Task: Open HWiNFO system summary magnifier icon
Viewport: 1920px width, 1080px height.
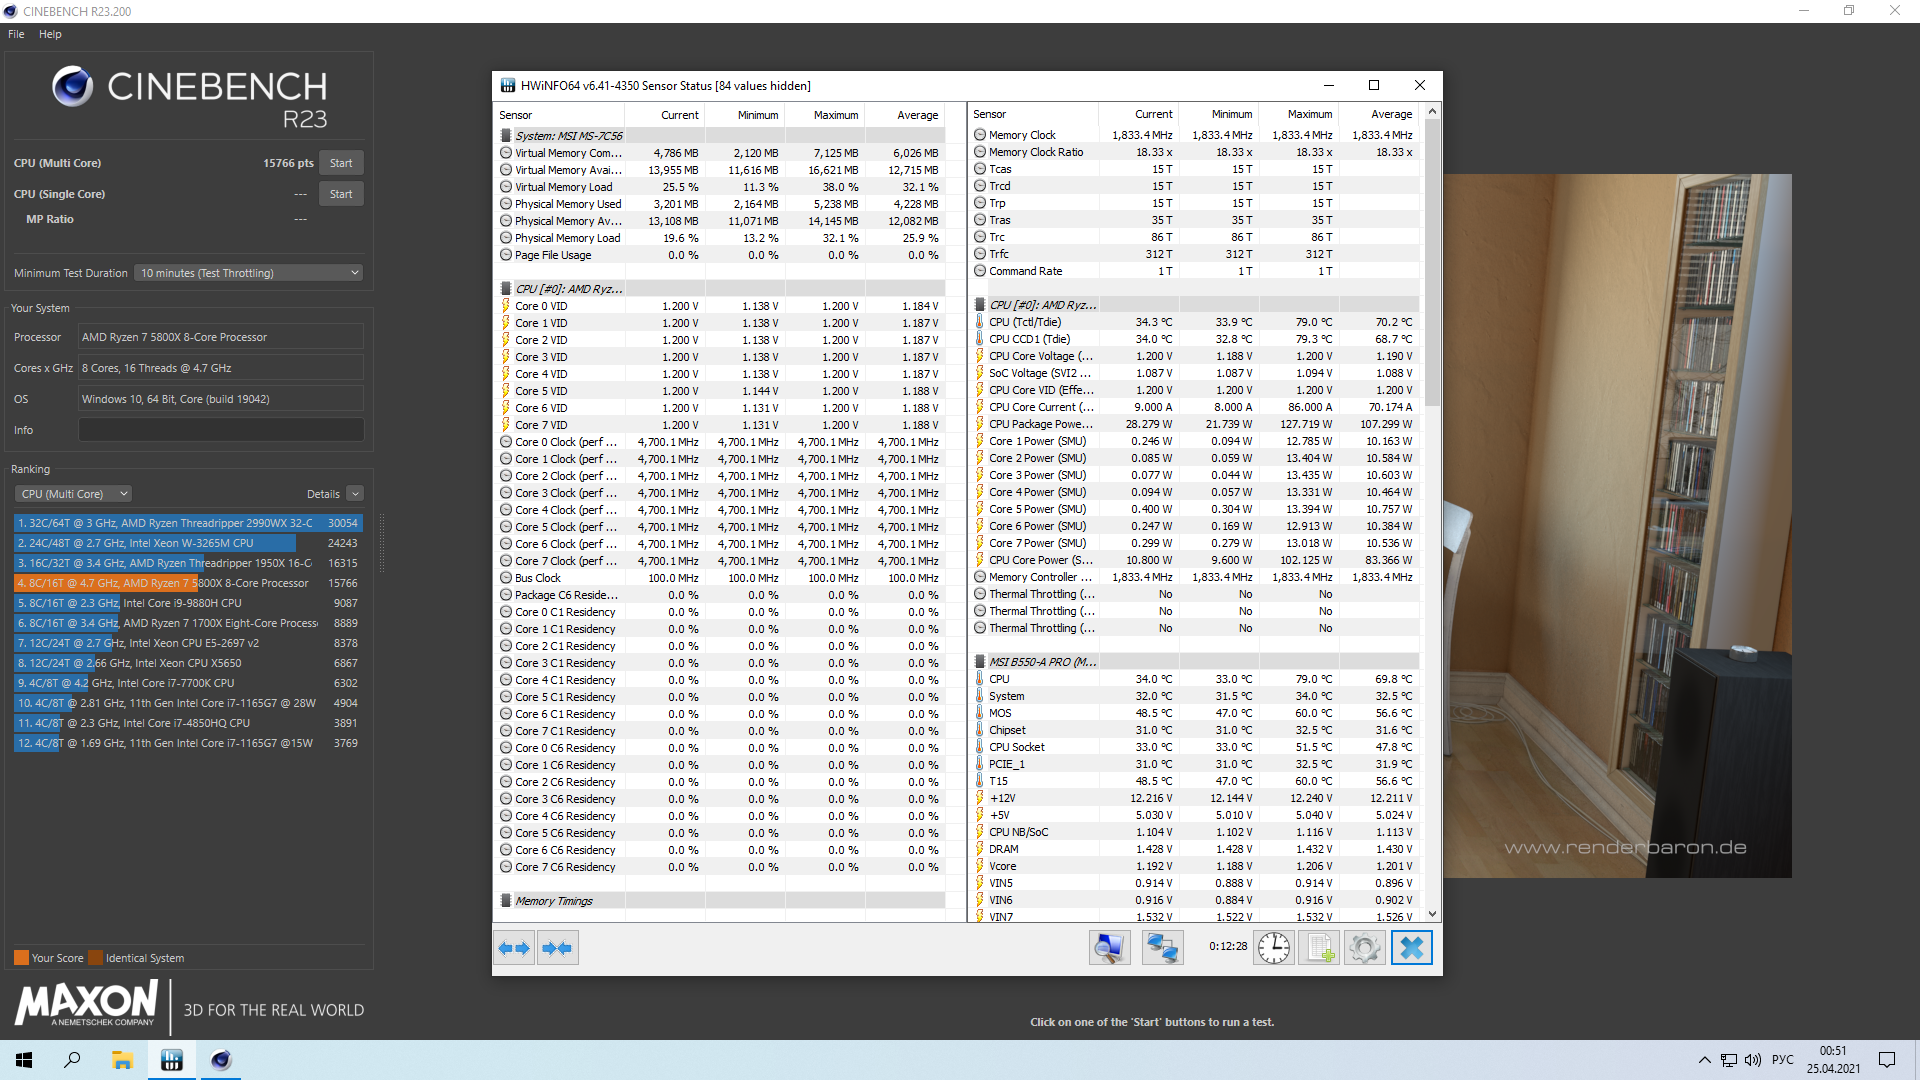Action: pyautogui.click(x=1109, y=948)
